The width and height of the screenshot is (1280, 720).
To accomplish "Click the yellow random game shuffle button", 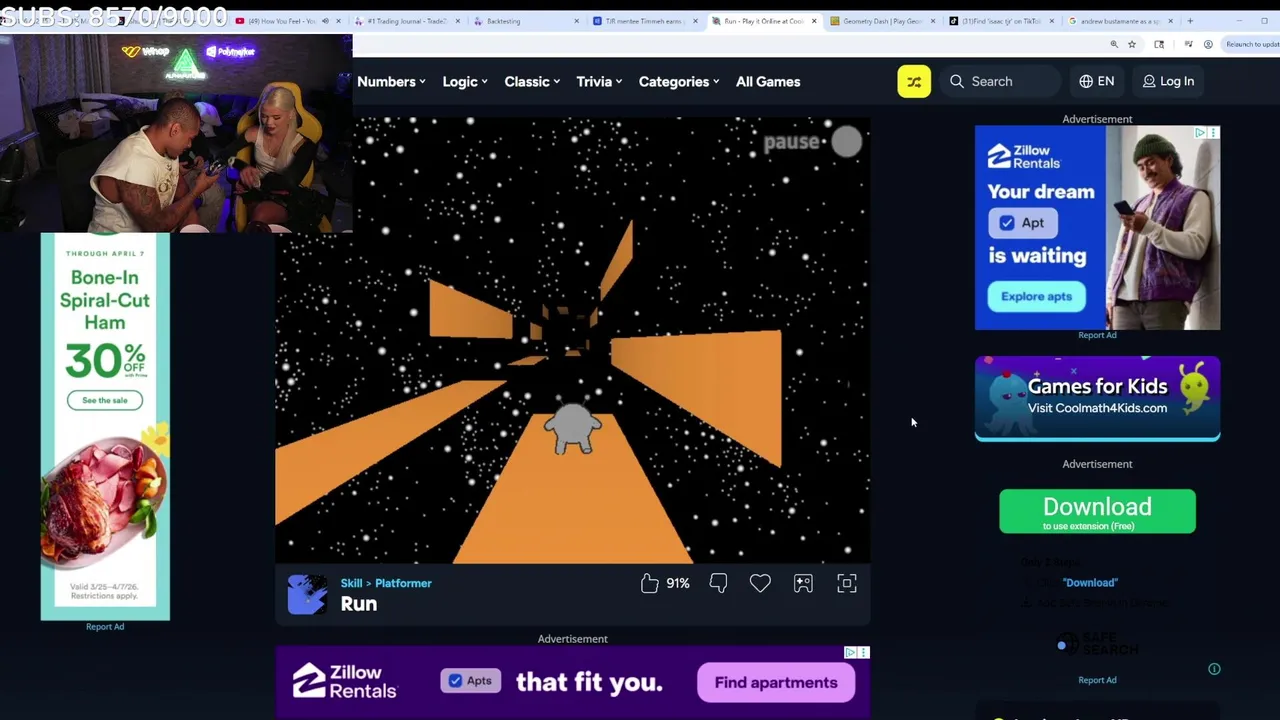I will coord(914,81).
